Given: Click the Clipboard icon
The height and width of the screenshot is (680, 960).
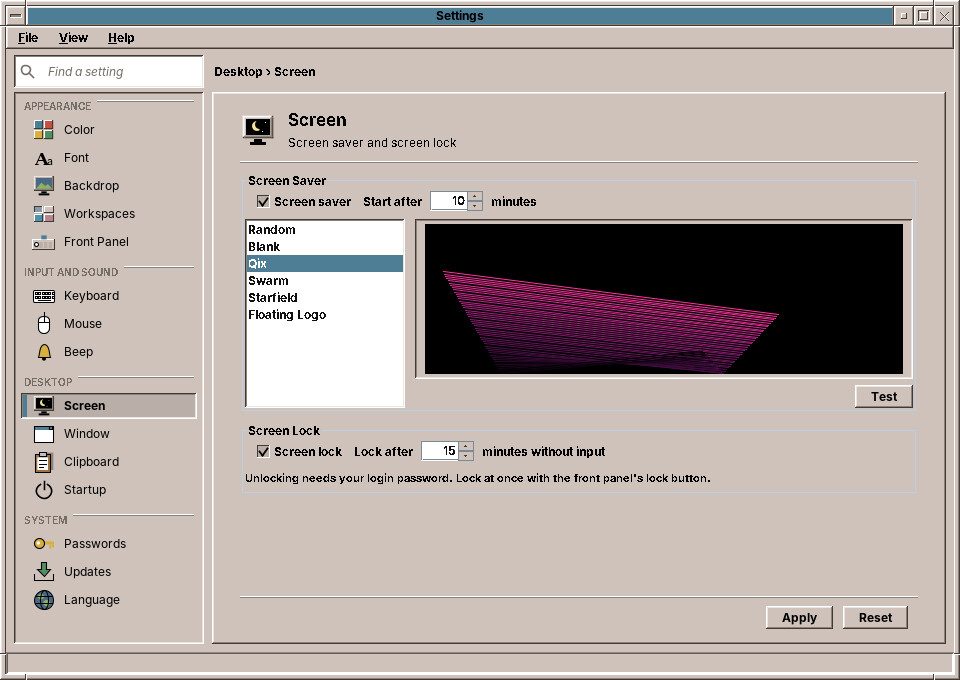Looking at the screenshot, I should coord(43,462).
